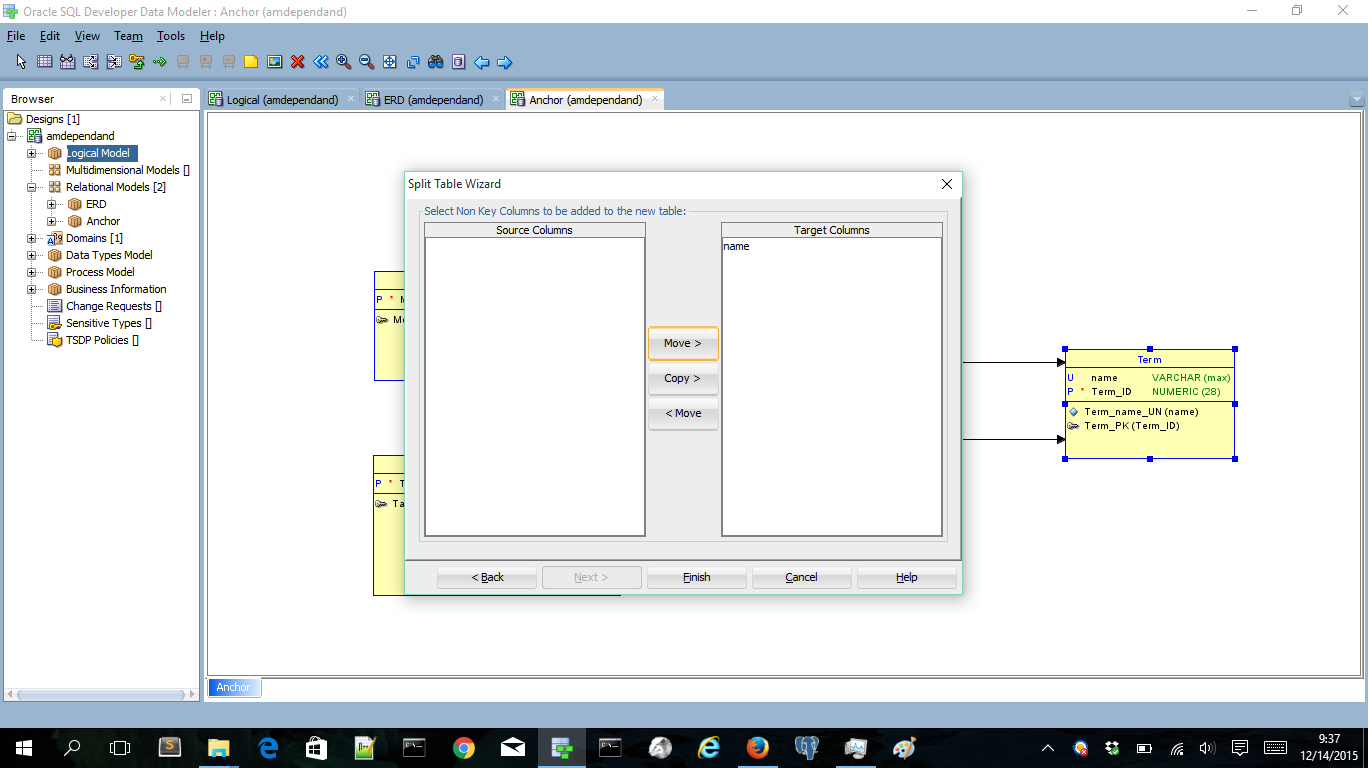The image size is (1368, 768).
Task: Expand the Logical Model tree node
Action: tap(32, 153)
